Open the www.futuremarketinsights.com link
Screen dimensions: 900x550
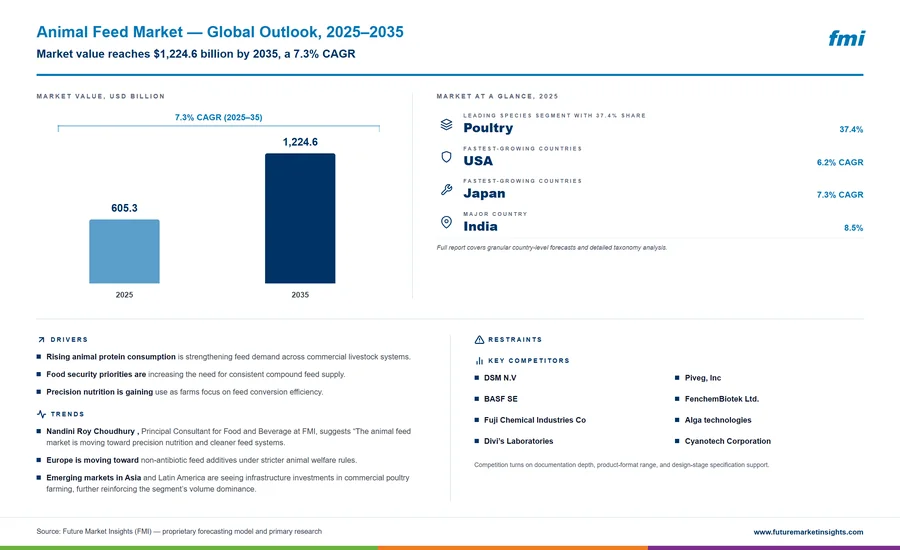click(x=808, y=532)
